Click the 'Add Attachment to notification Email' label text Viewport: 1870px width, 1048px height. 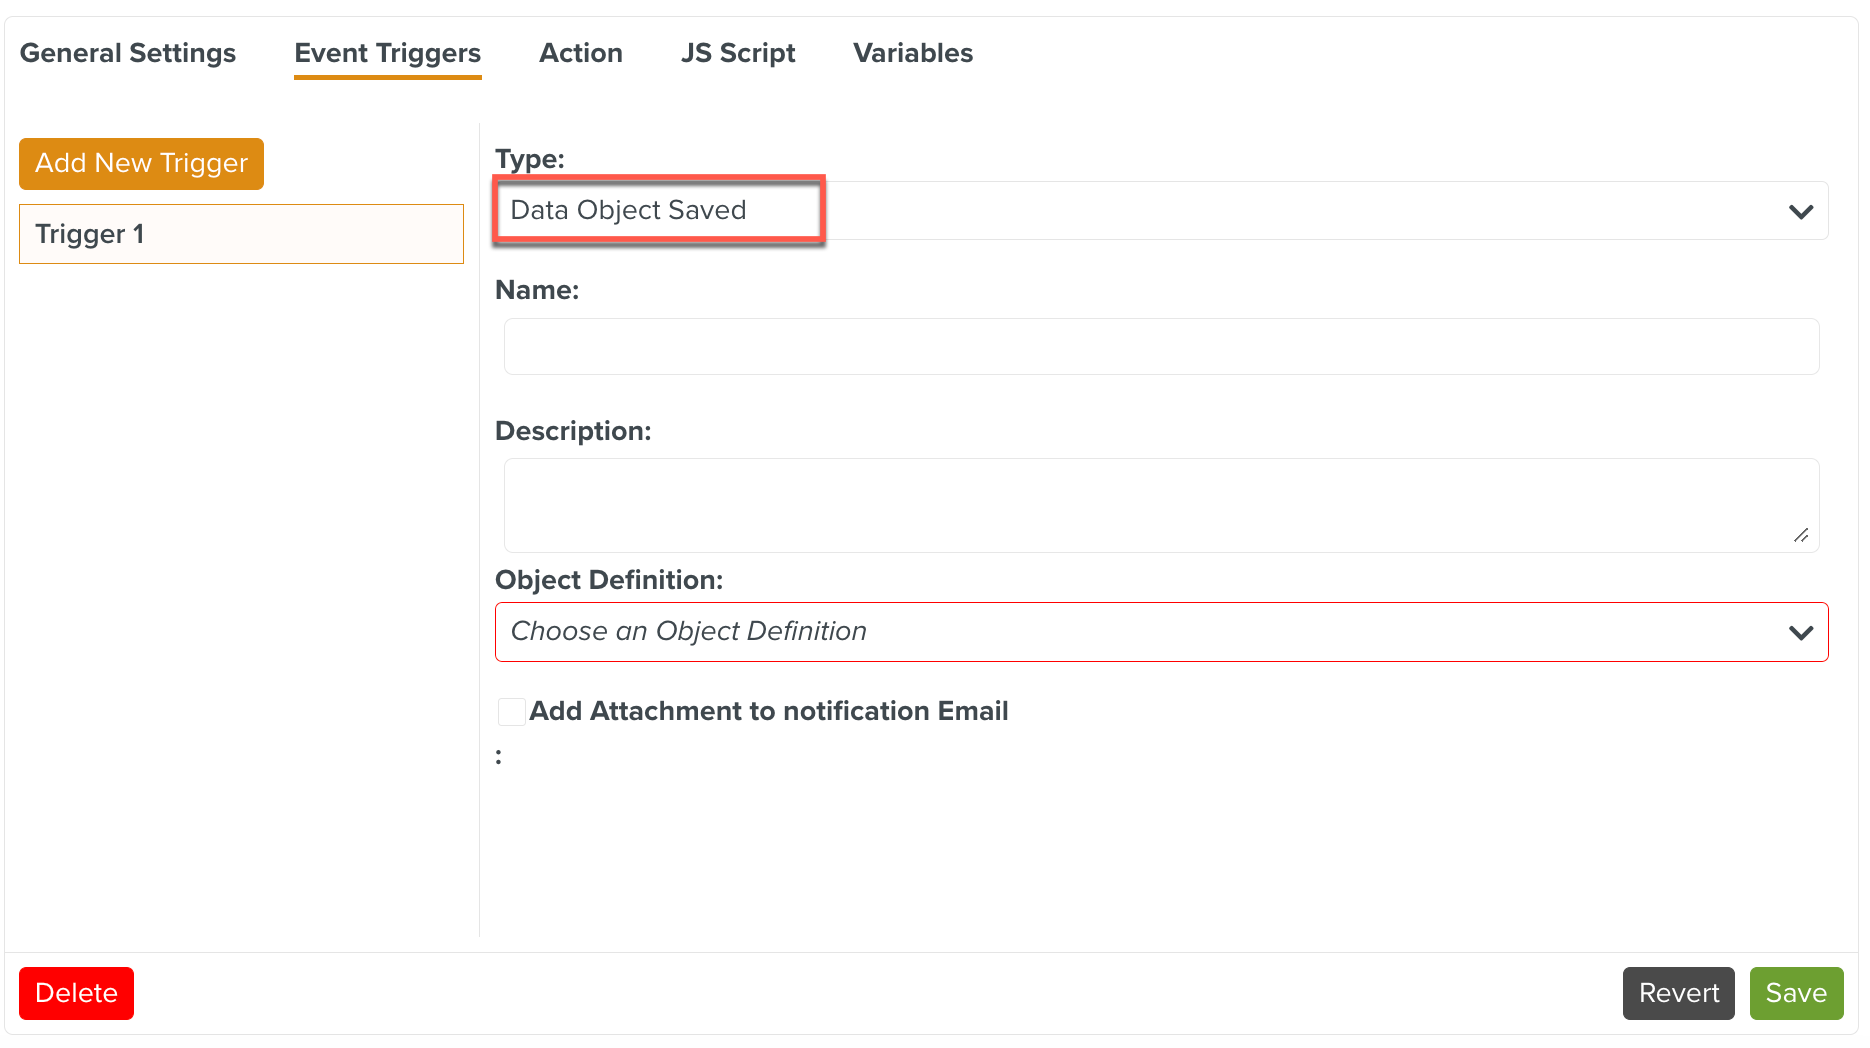[x=768, y=711]
